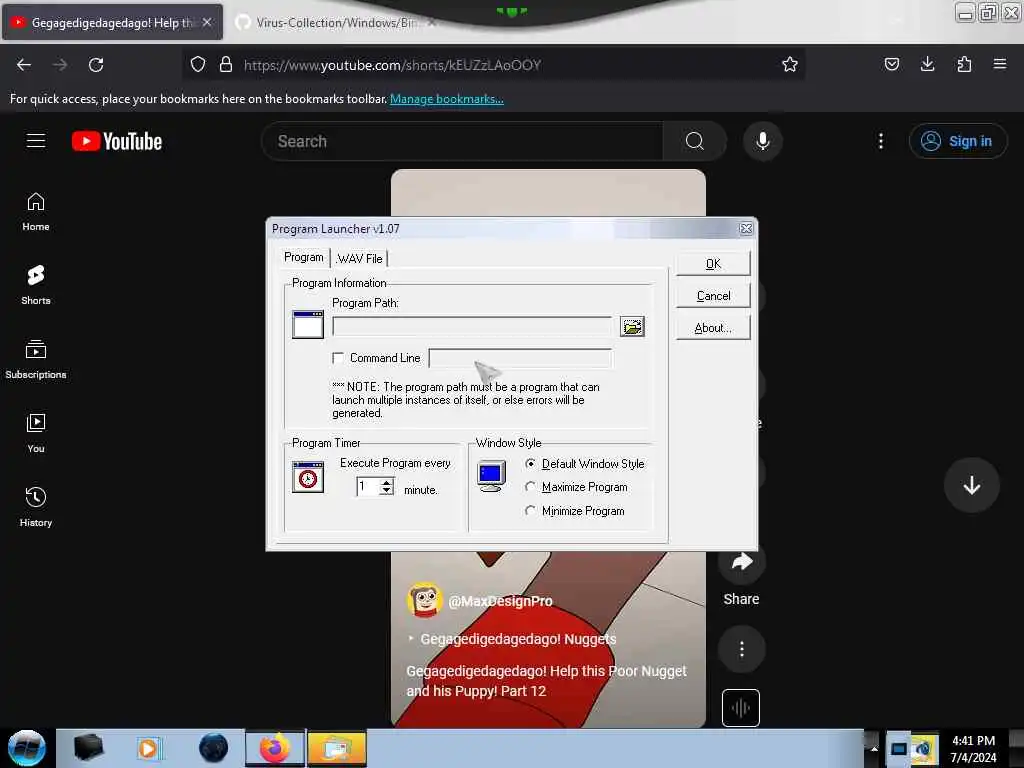Screen dimensions: 1024x768
Task: Click the Sign in button
Action: [958, 141]
